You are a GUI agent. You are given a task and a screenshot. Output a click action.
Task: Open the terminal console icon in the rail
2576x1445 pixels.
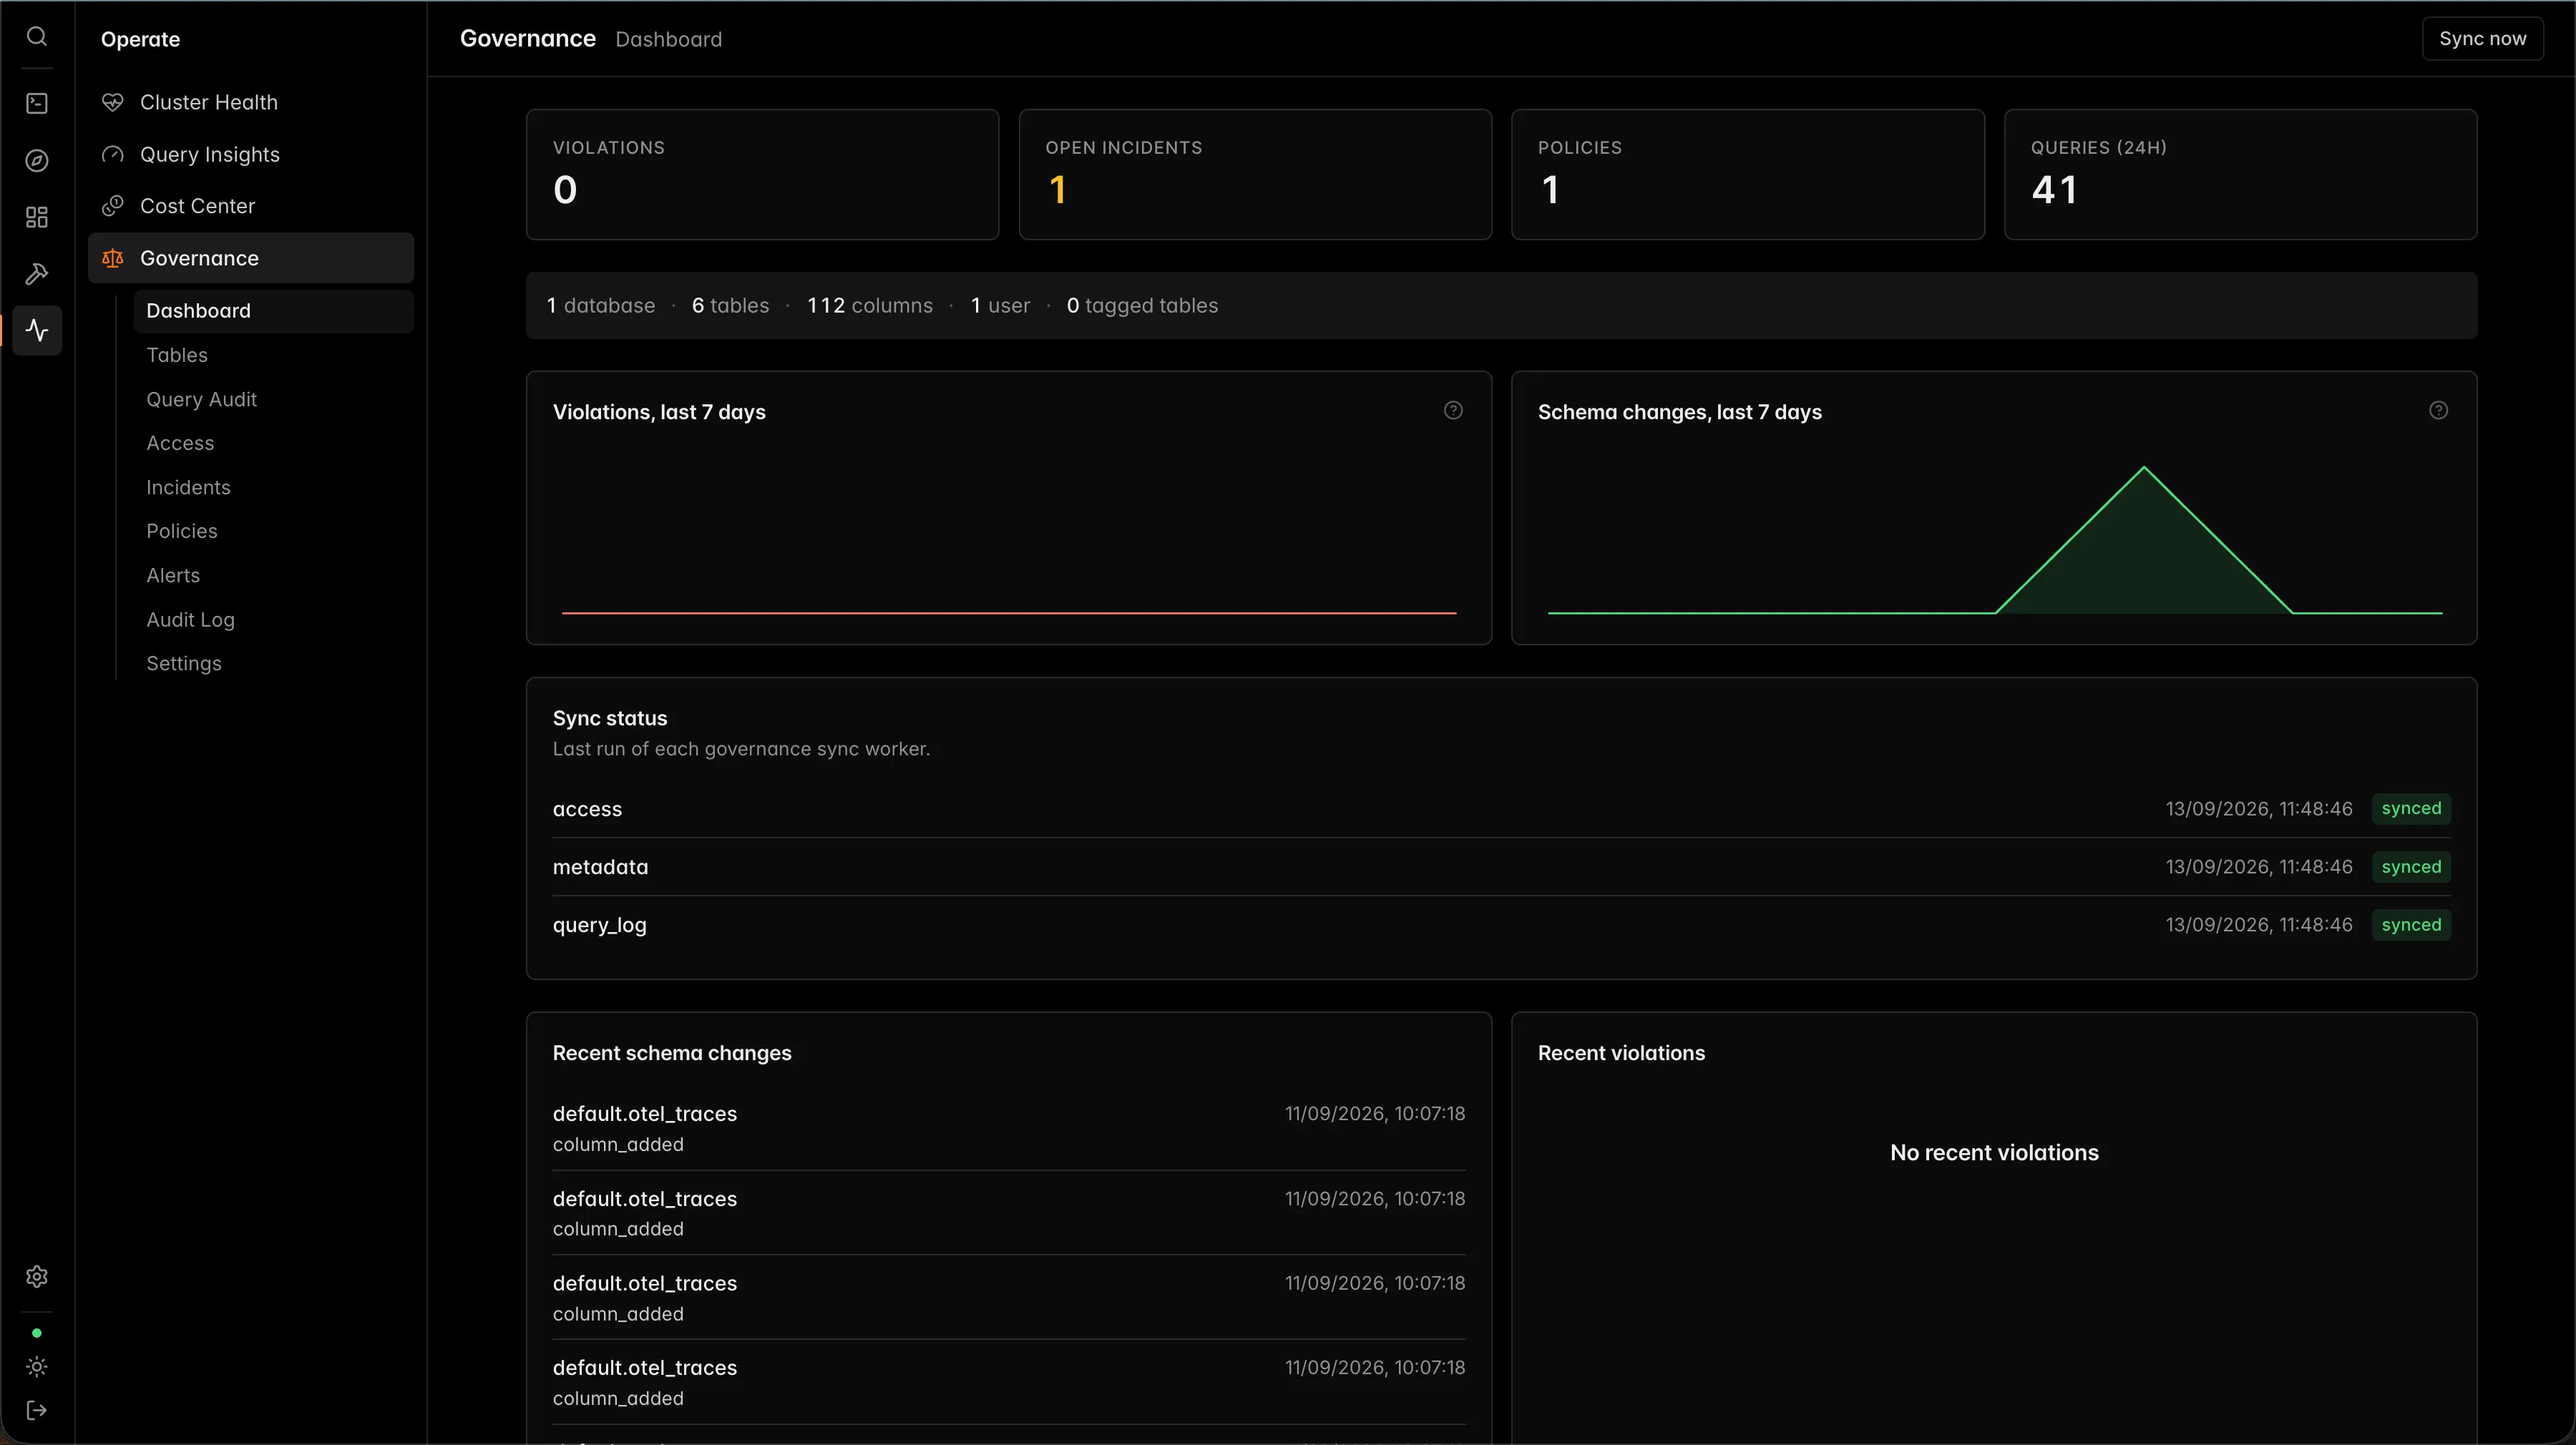(37, 103)
